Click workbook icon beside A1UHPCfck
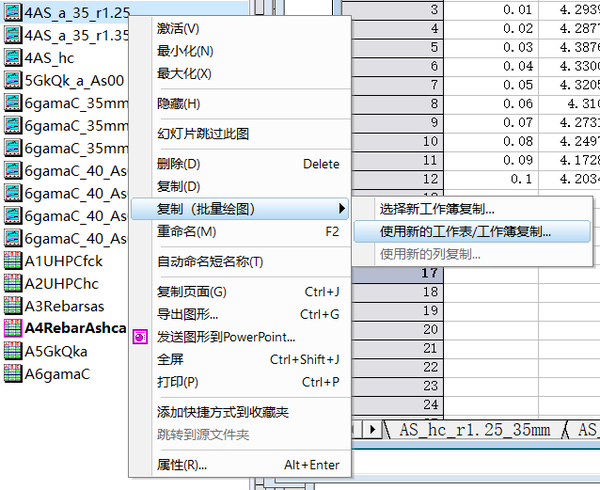Screen dimensions: 600x490 tap(12, 261)
